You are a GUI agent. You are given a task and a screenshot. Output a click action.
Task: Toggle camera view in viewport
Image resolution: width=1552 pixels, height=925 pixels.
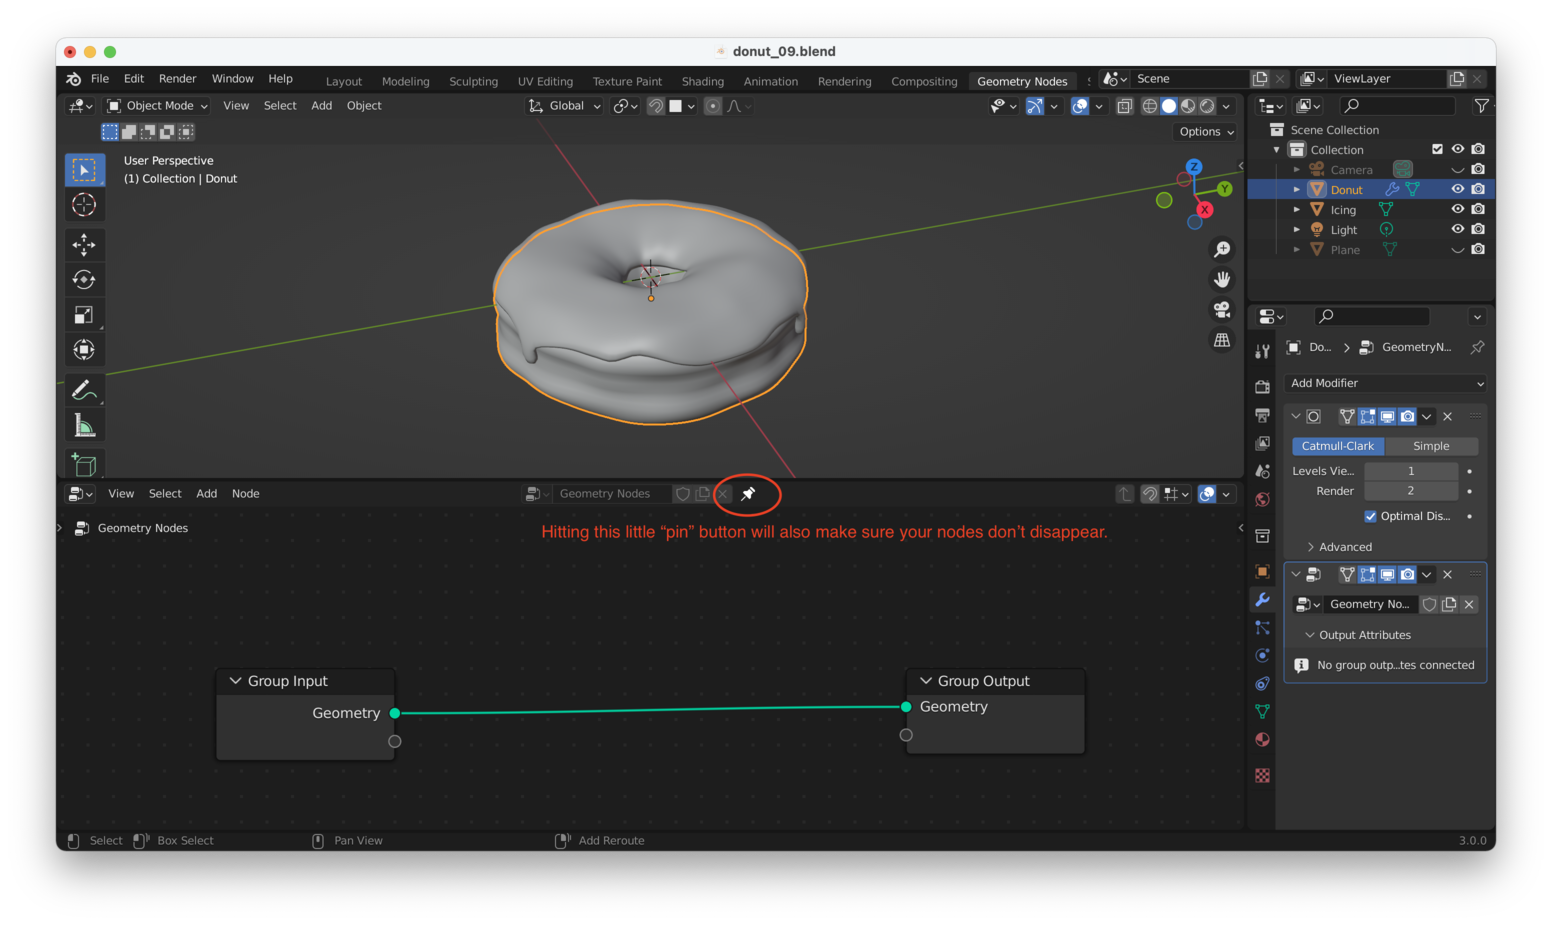coord(1222,310)
